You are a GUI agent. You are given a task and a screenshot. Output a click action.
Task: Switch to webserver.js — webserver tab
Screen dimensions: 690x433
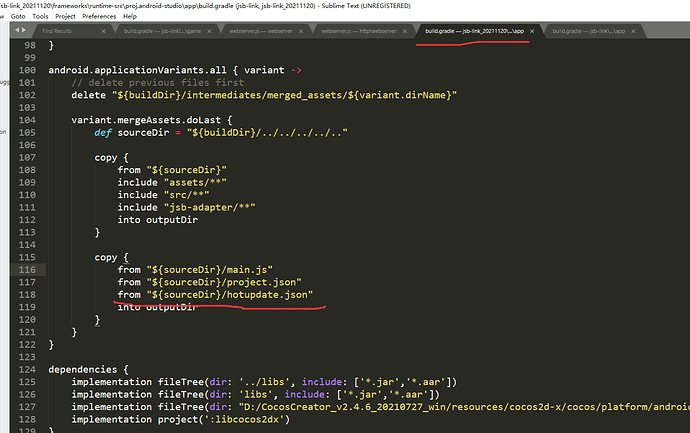coord(261,31)
